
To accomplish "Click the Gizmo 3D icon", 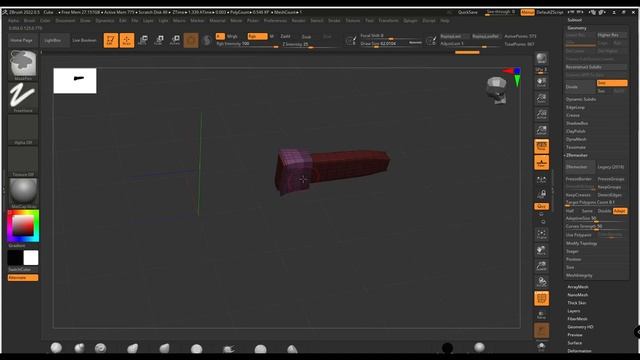I will pos(191,40).
